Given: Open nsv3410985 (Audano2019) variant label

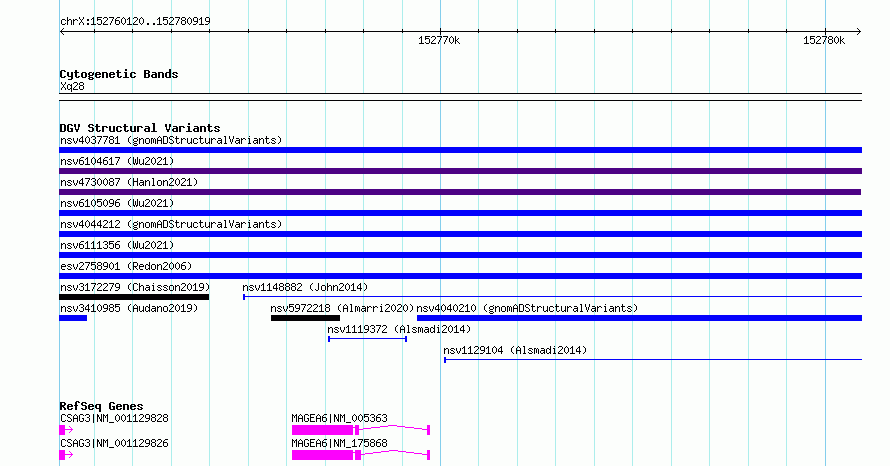Looking at the screenshot, I should [129, 308].
